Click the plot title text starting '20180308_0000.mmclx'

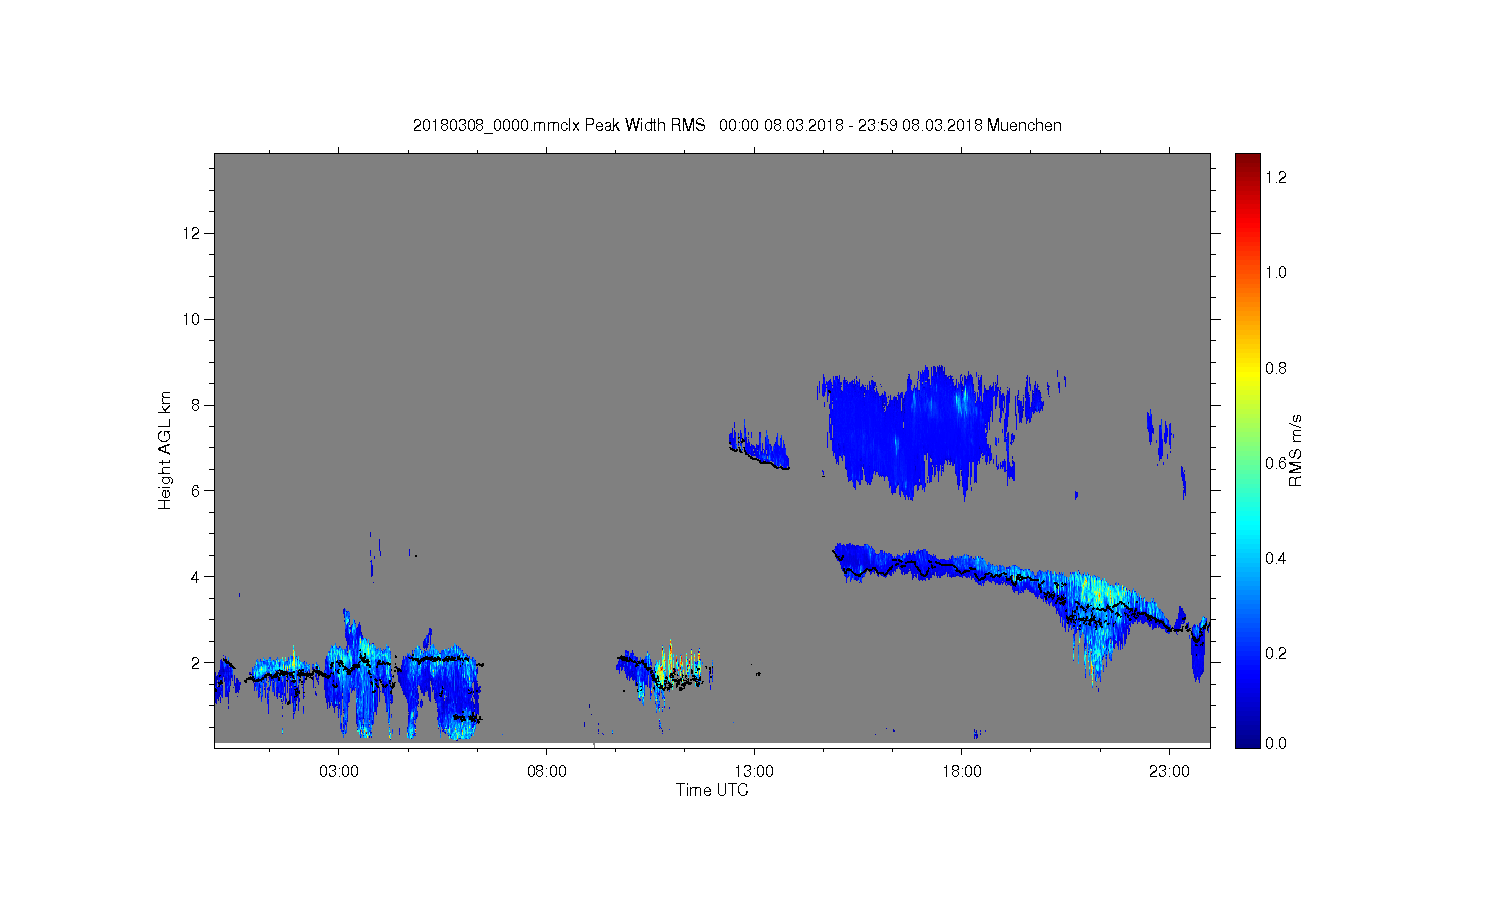tap(737, 125)
